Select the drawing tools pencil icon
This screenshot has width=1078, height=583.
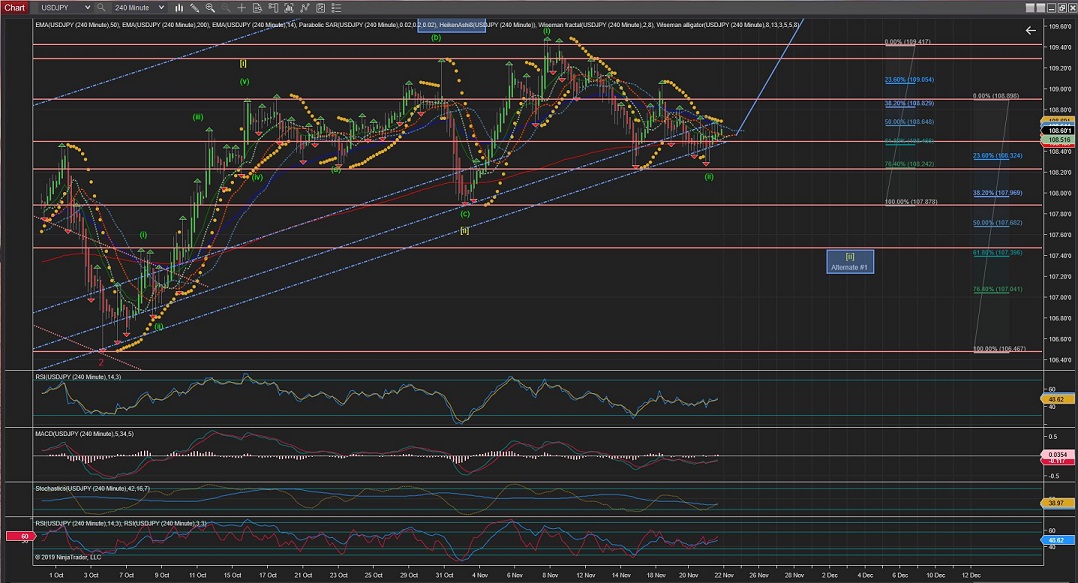click(194, 7)
